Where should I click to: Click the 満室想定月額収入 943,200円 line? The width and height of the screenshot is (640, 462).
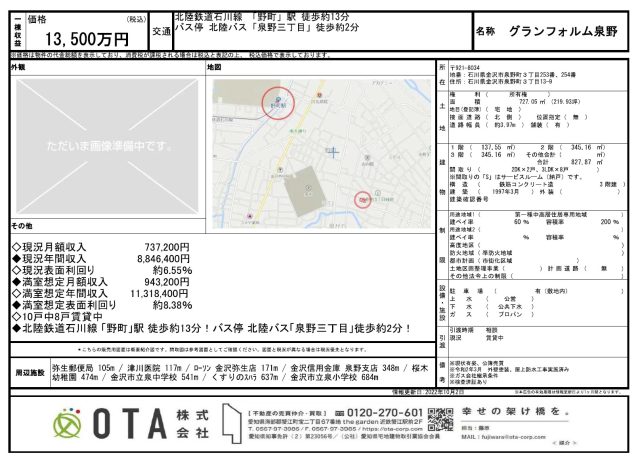point(101,282)
